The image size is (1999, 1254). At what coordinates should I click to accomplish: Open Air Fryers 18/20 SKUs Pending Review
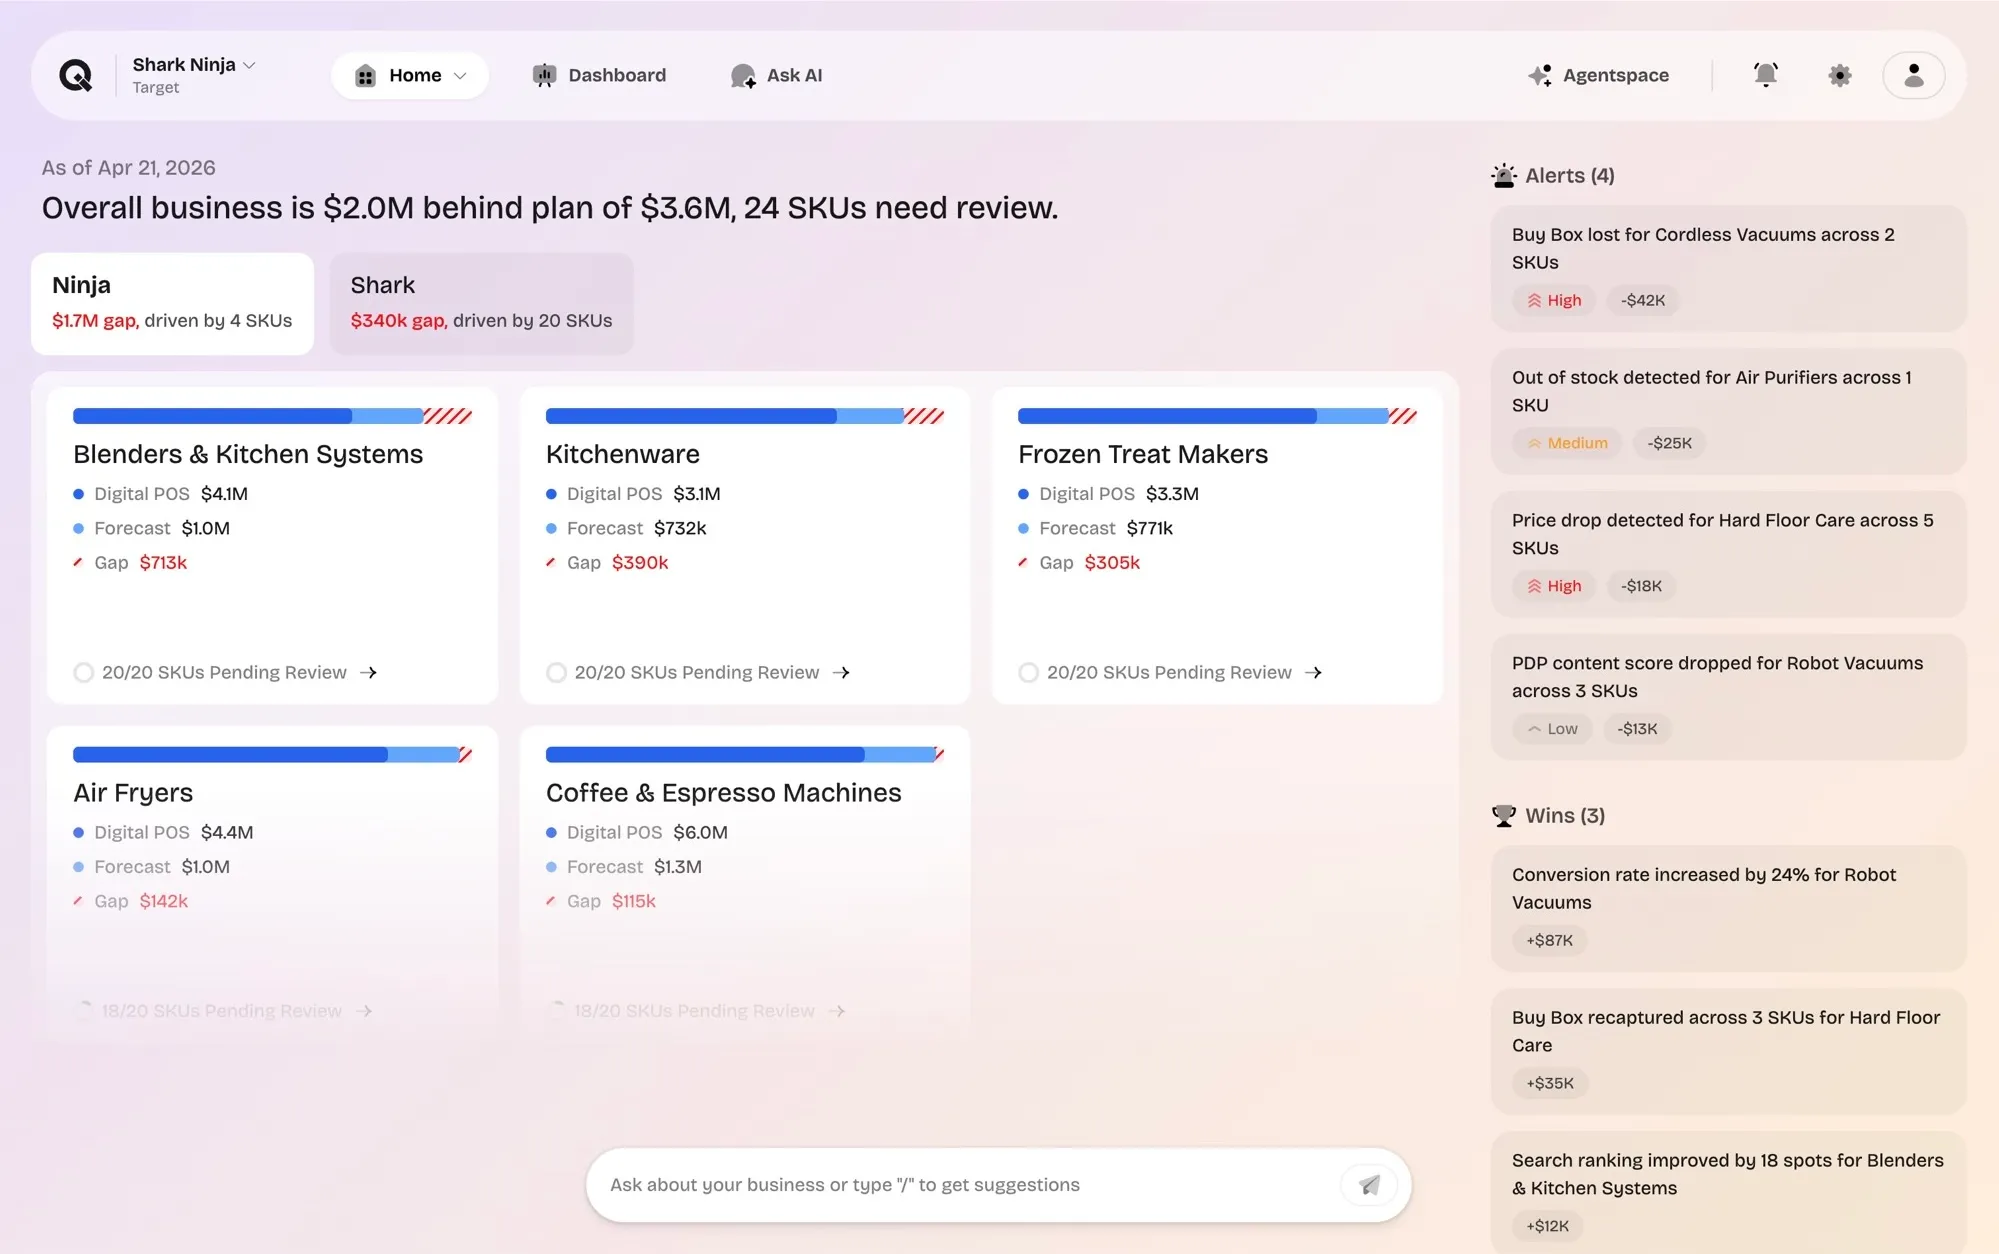(222, 1011)
